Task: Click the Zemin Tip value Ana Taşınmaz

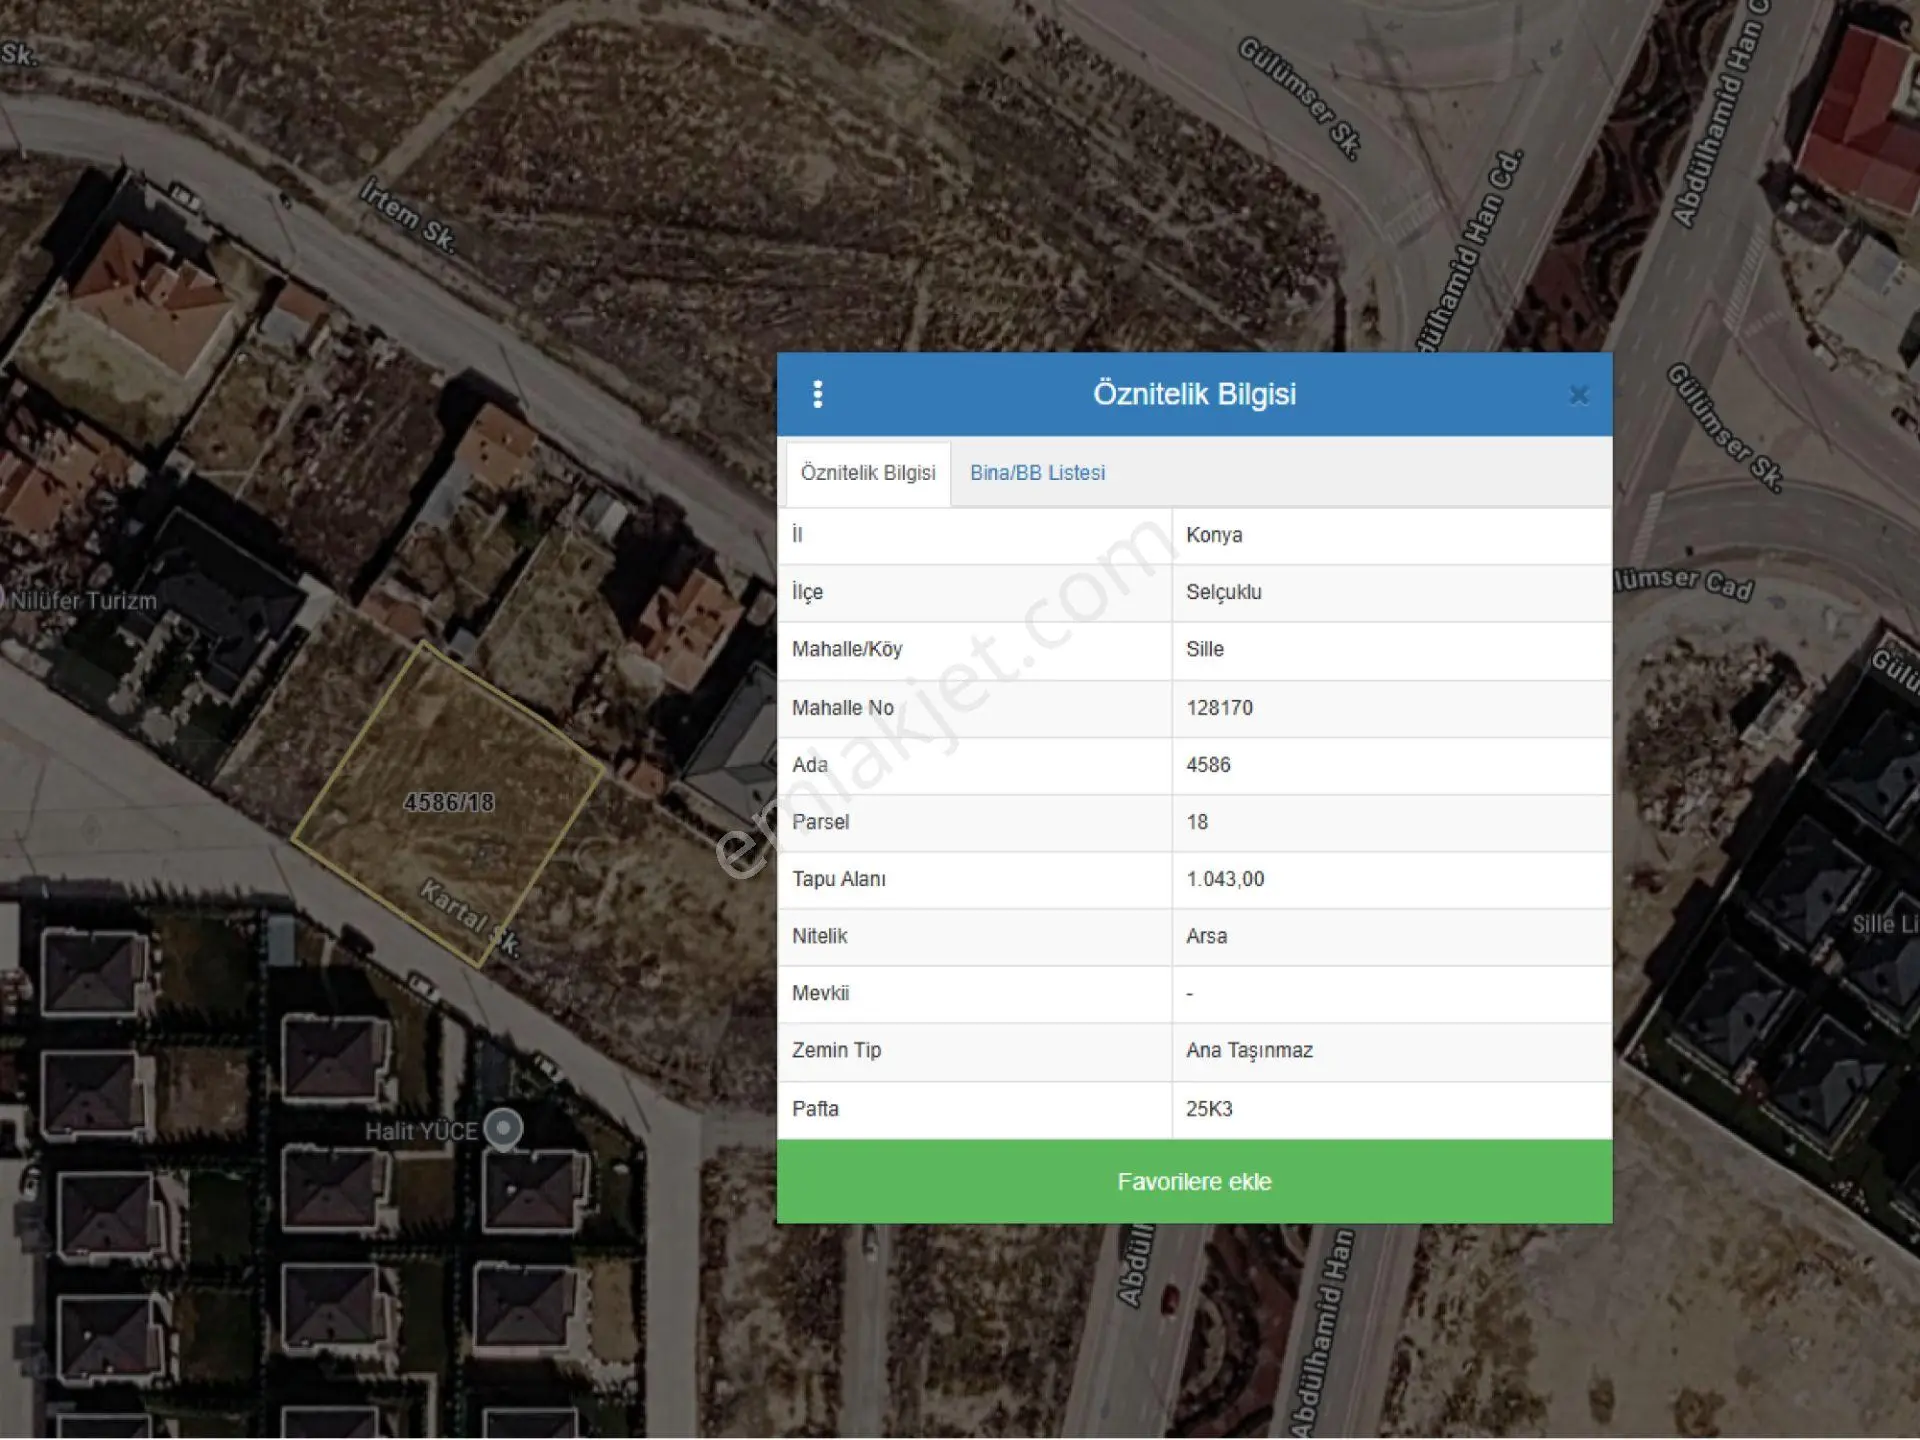Action: (1249, 1050)
